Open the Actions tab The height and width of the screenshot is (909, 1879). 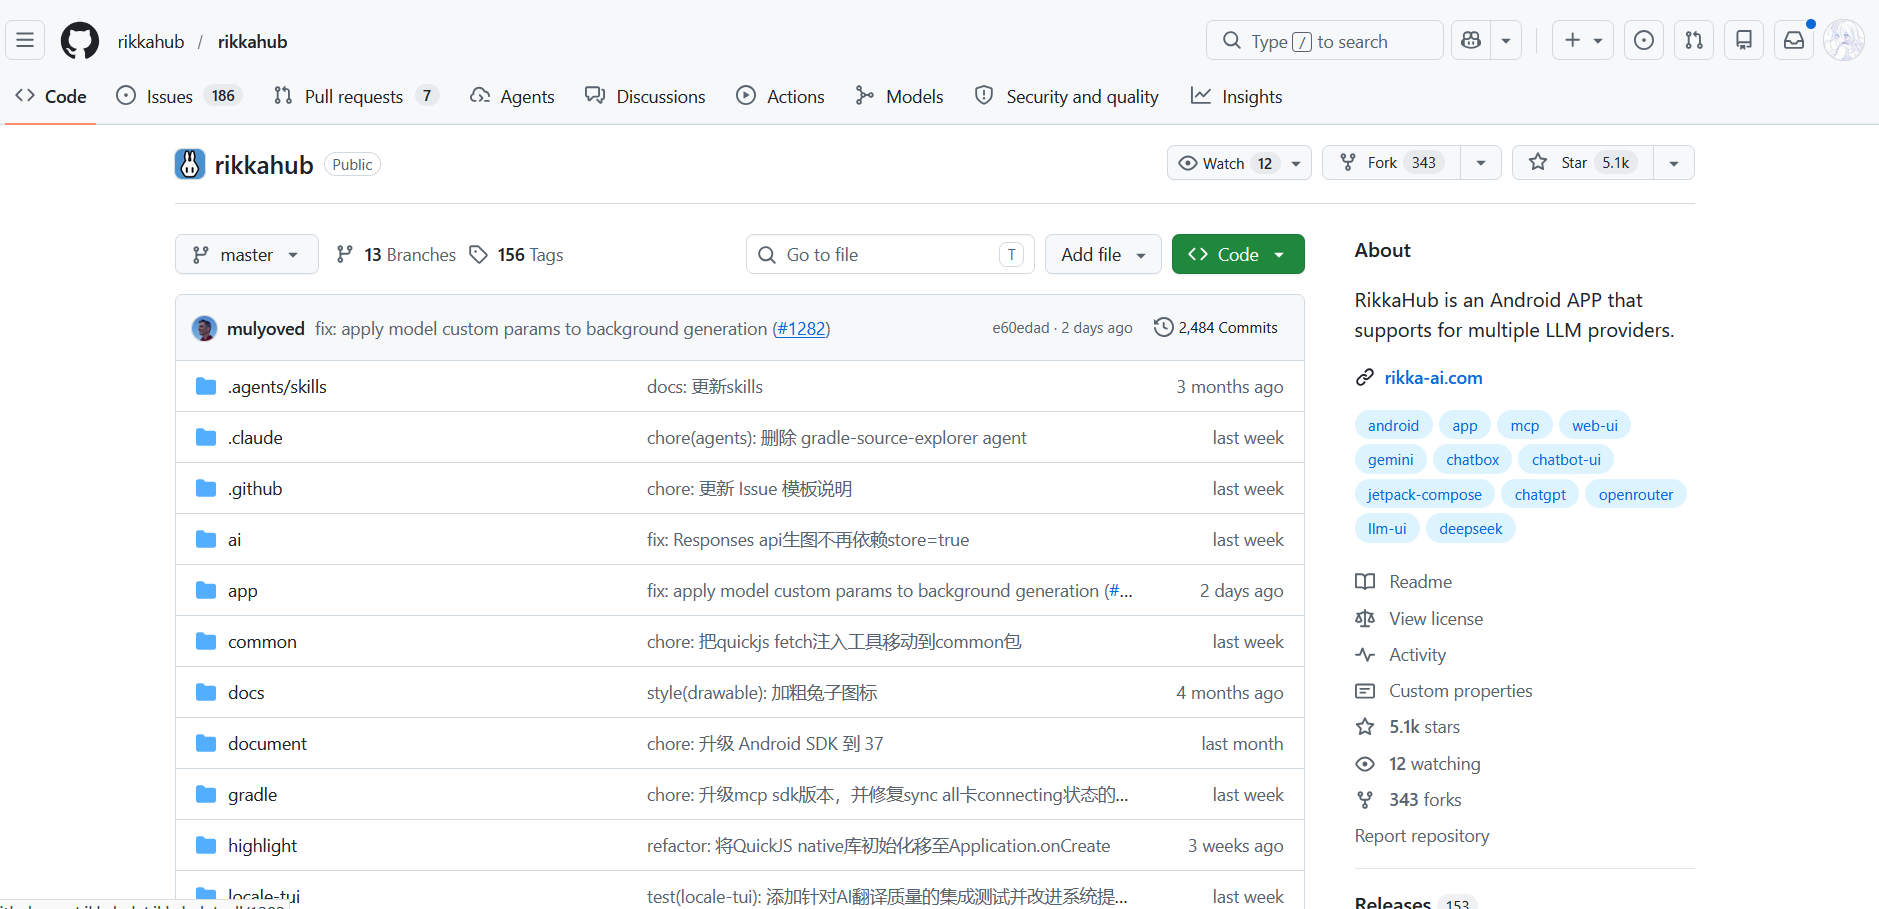781,96
